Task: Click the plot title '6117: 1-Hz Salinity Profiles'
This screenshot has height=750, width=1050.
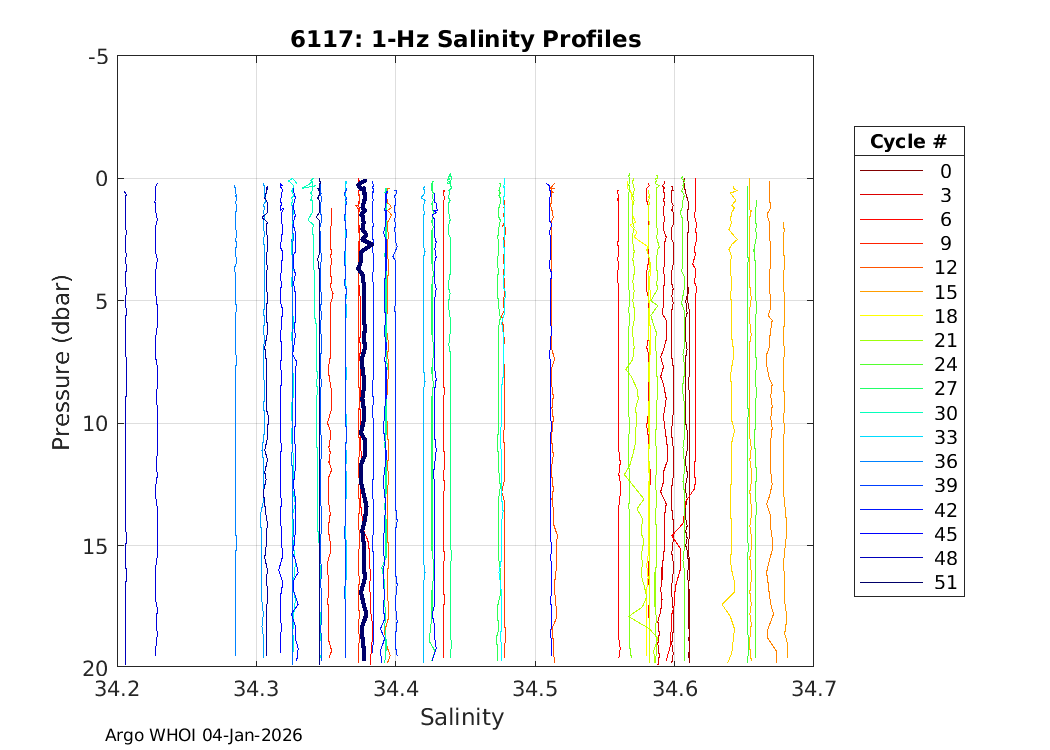Action: (465, 39)
